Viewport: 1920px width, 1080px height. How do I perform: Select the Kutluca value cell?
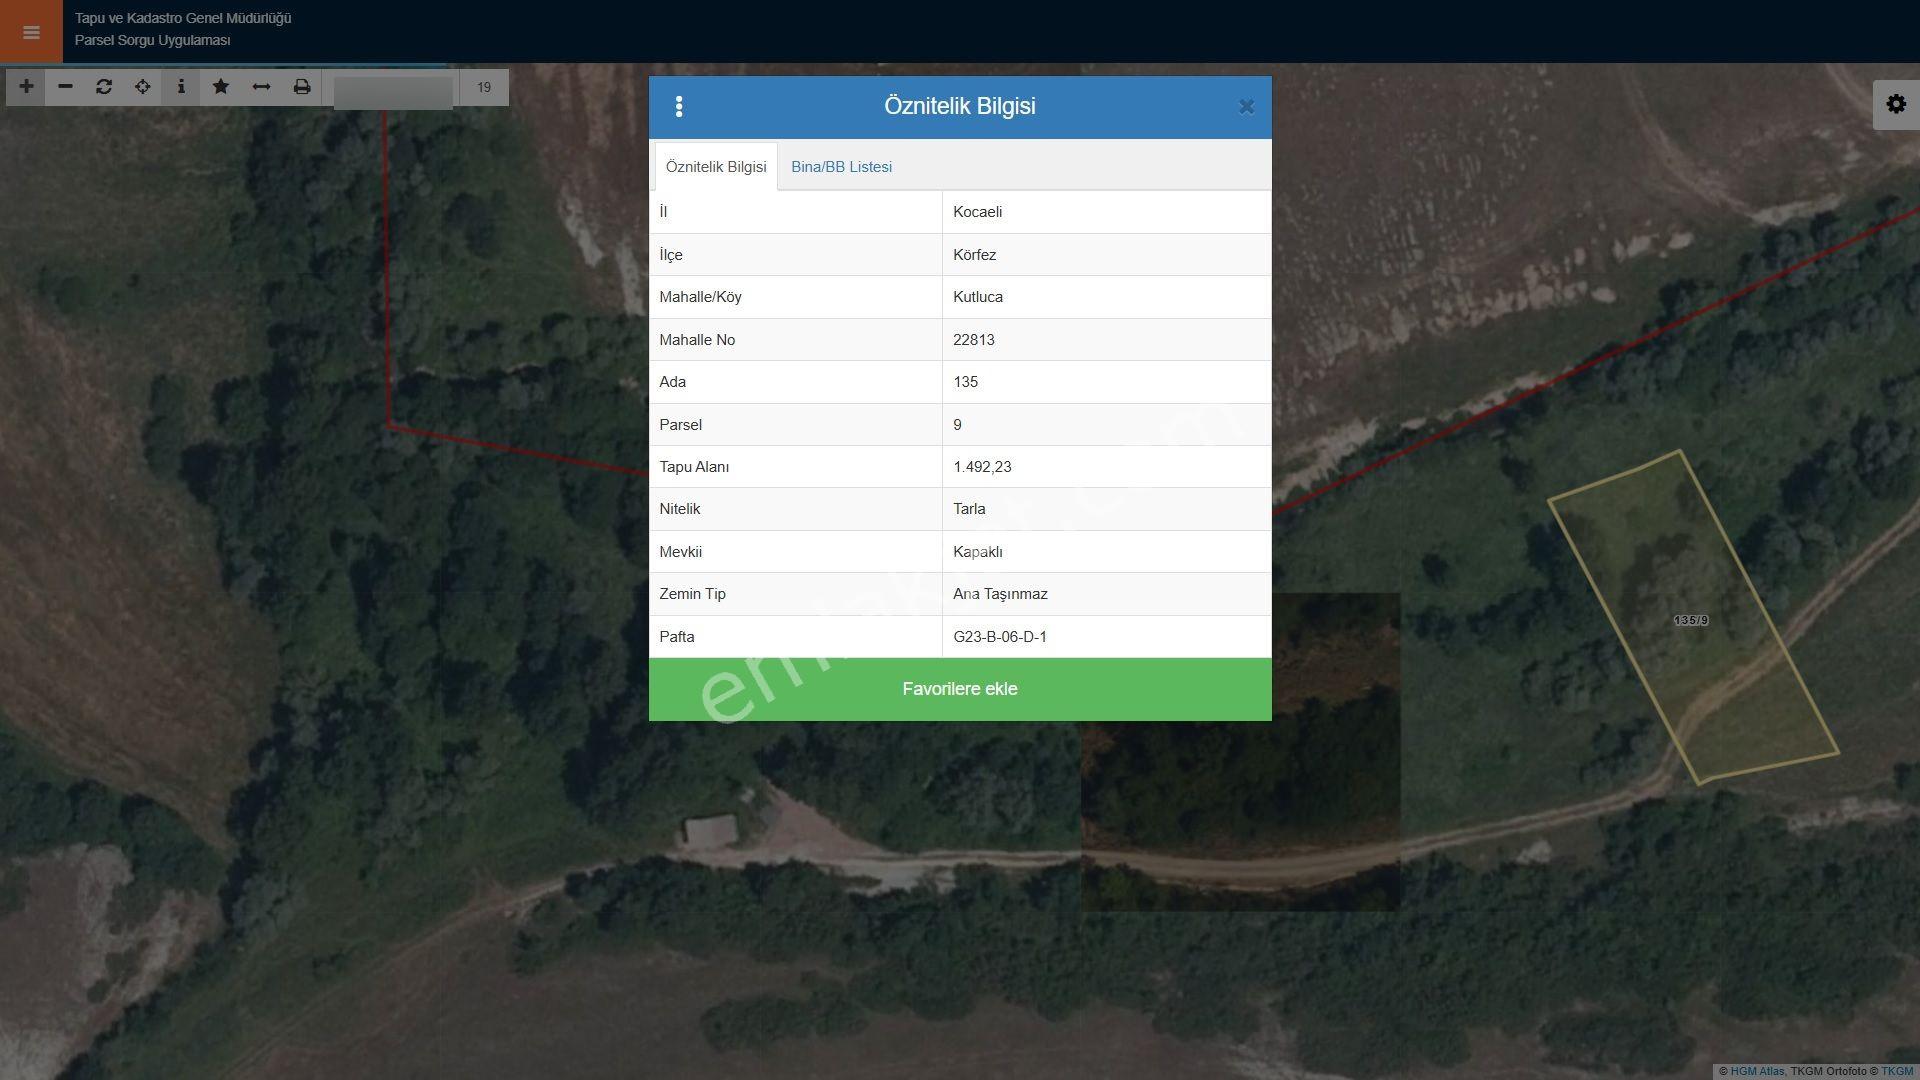pyautogui.click(x=1107, y=297)
